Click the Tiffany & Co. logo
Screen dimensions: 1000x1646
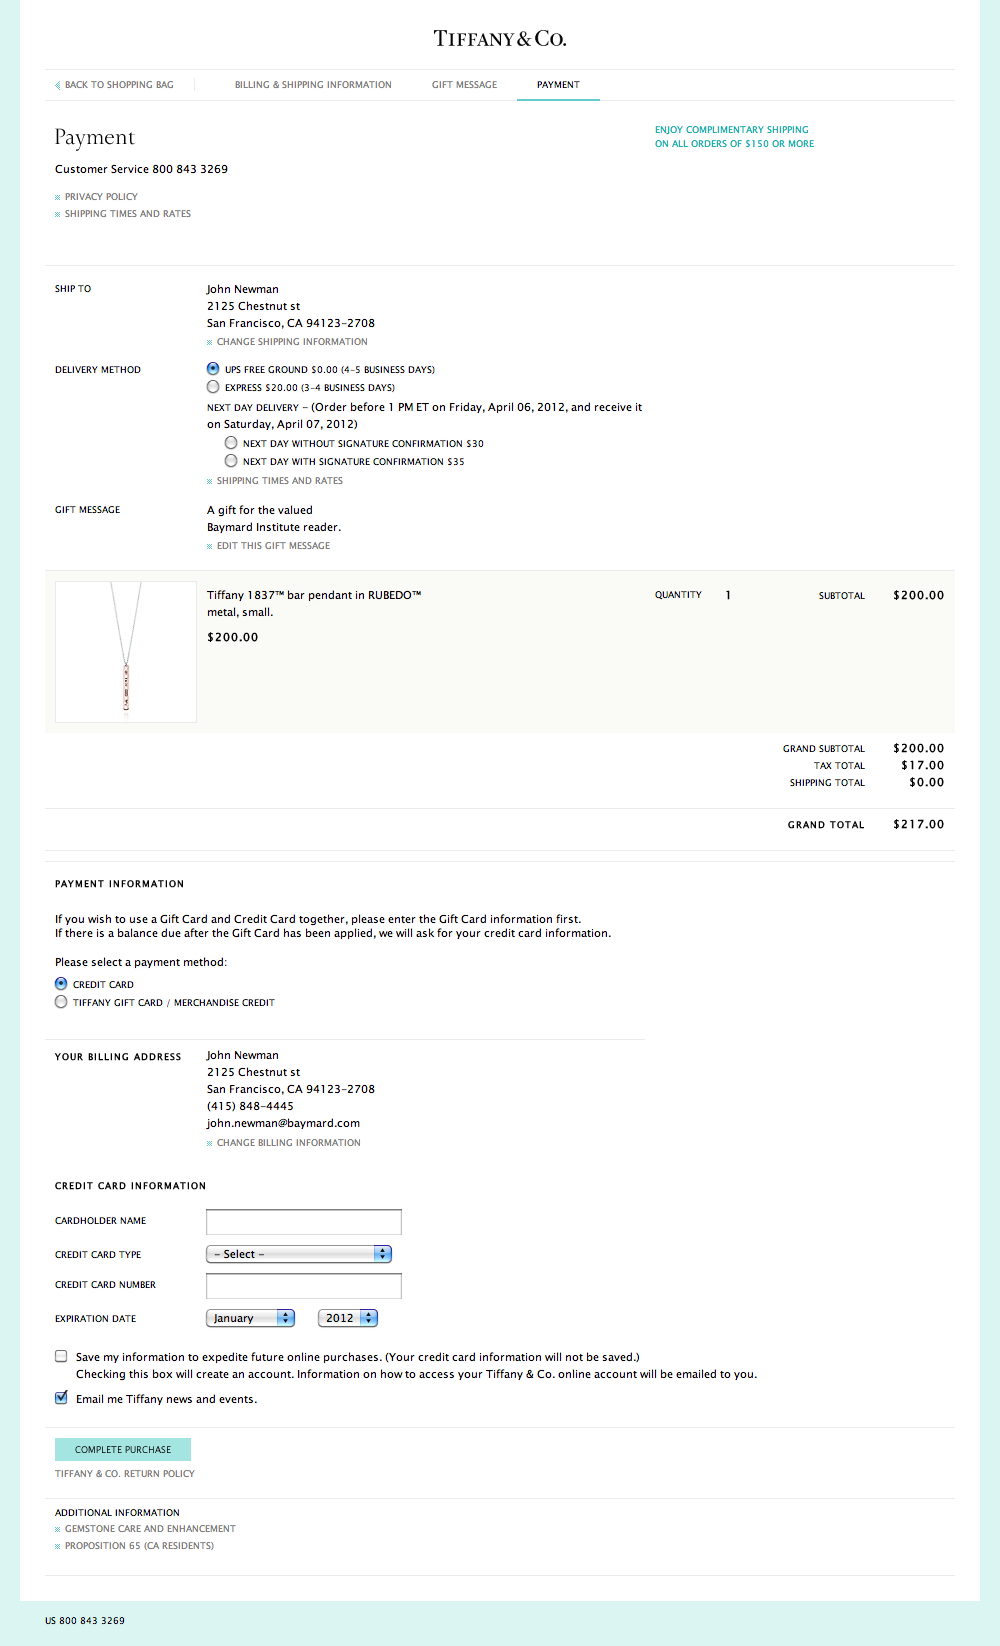(500, 39)
